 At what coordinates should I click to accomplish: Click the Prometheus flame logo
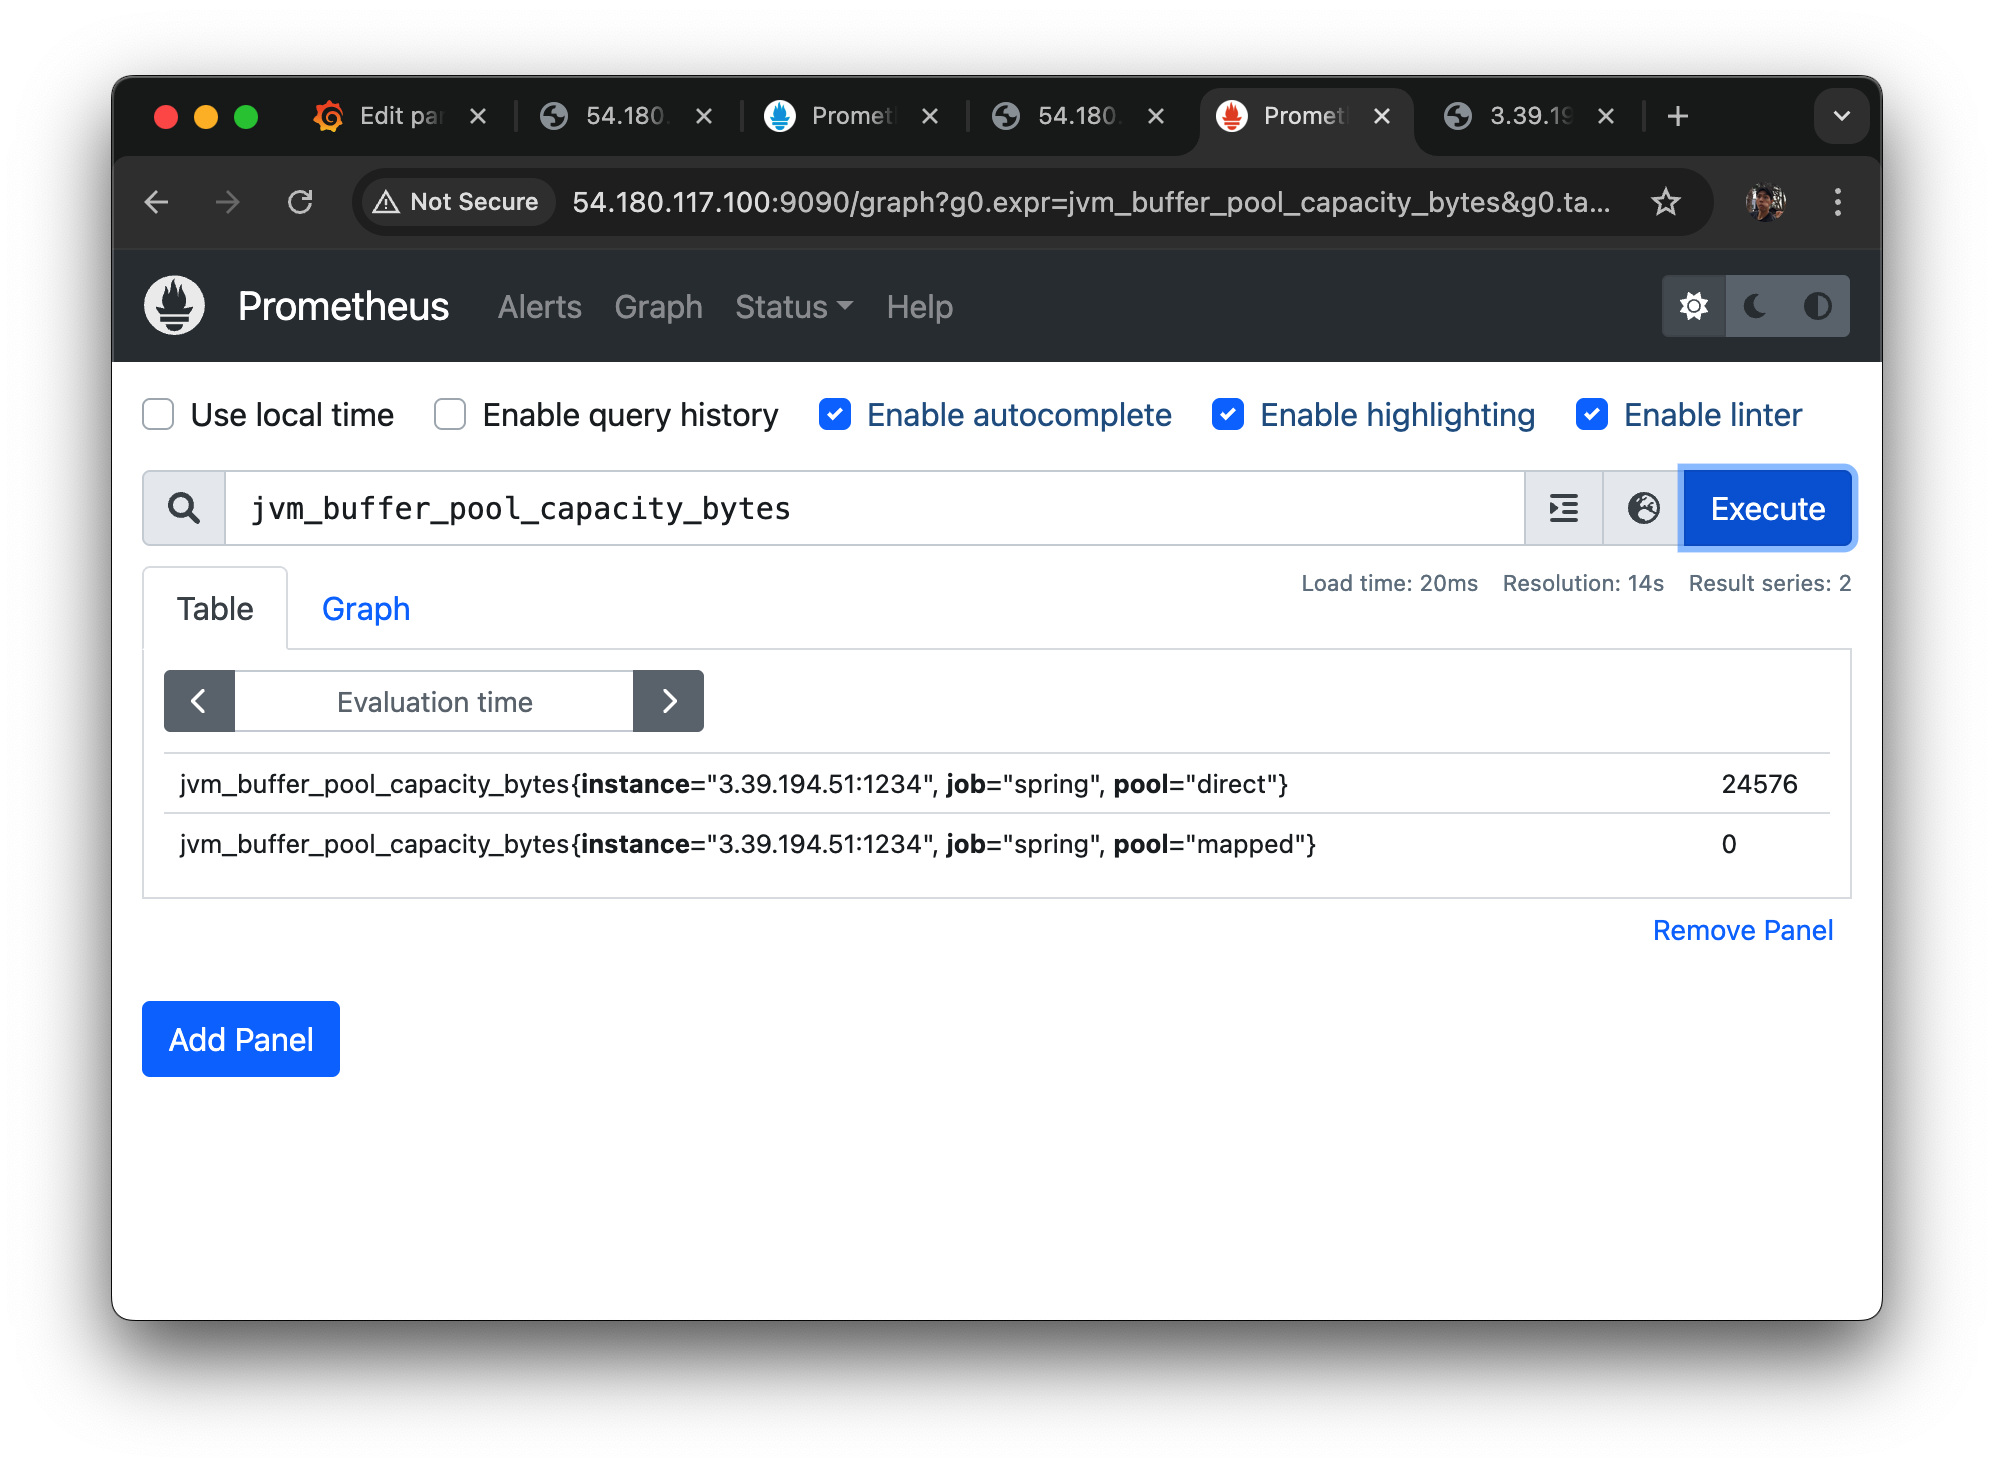click(x=174, y=306)
